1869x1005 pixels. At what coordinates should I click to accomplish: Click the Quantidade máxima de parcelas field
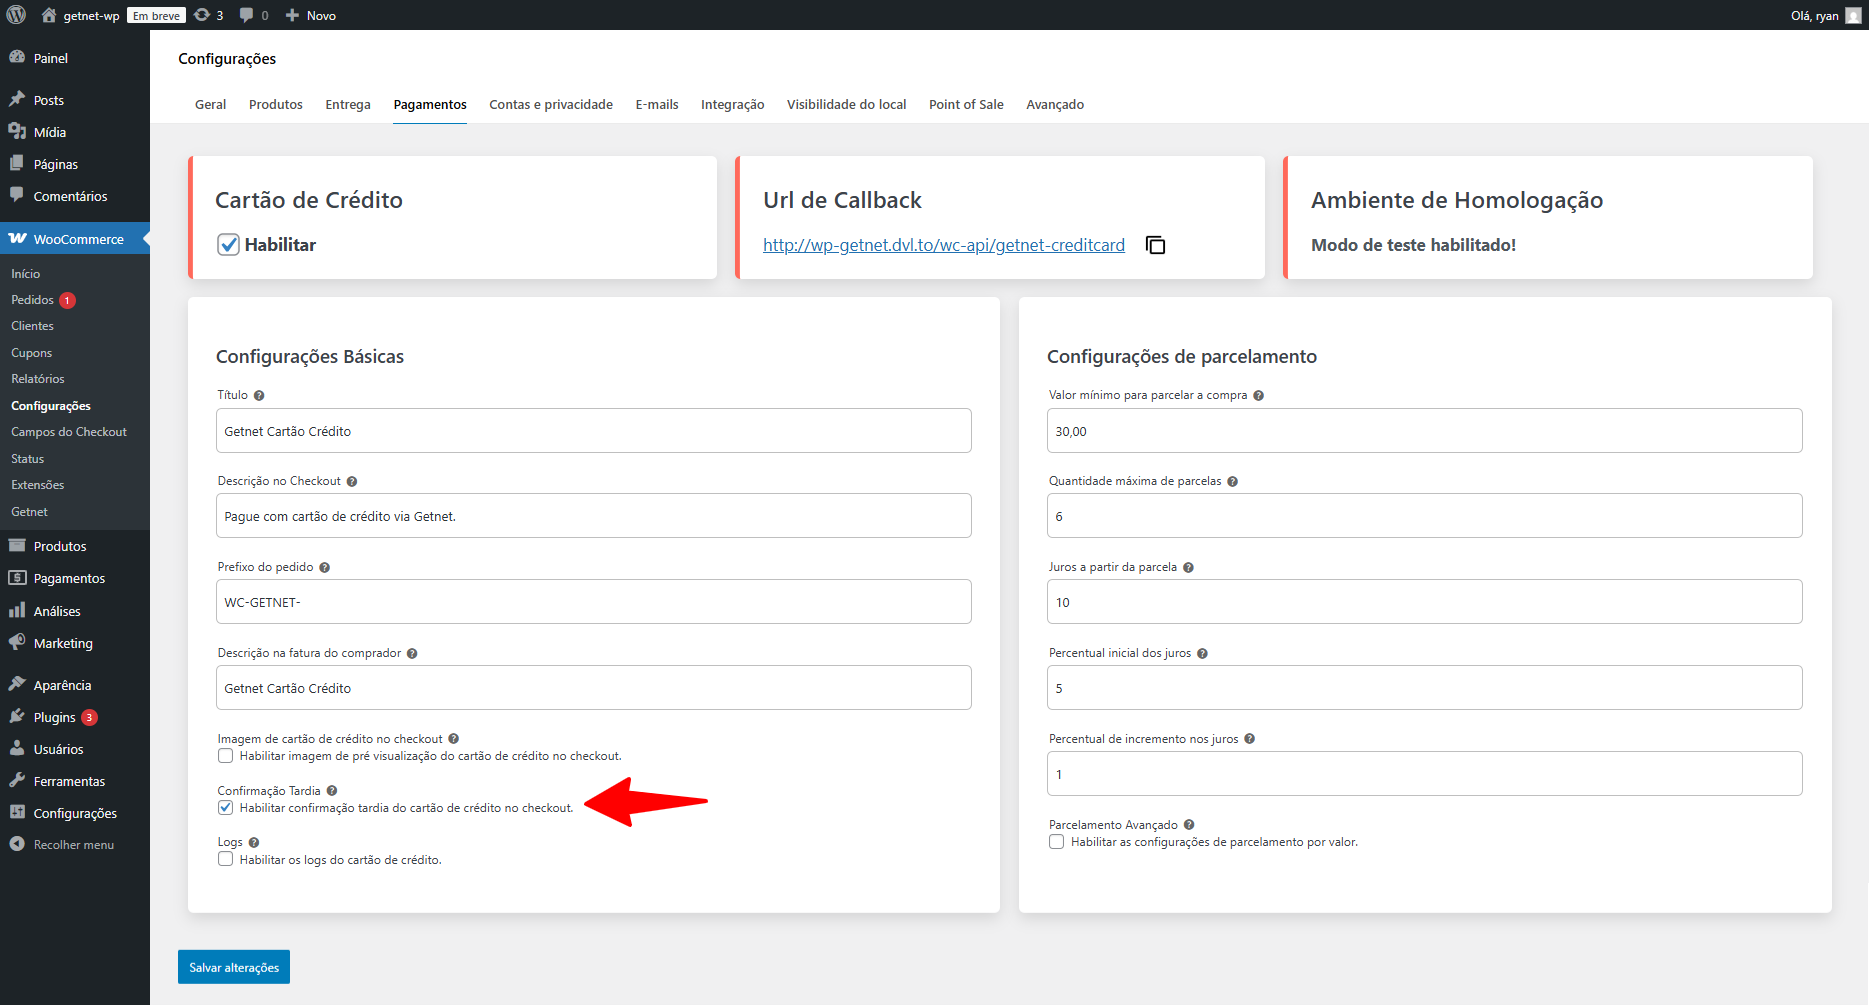(x=1425, y=516)
